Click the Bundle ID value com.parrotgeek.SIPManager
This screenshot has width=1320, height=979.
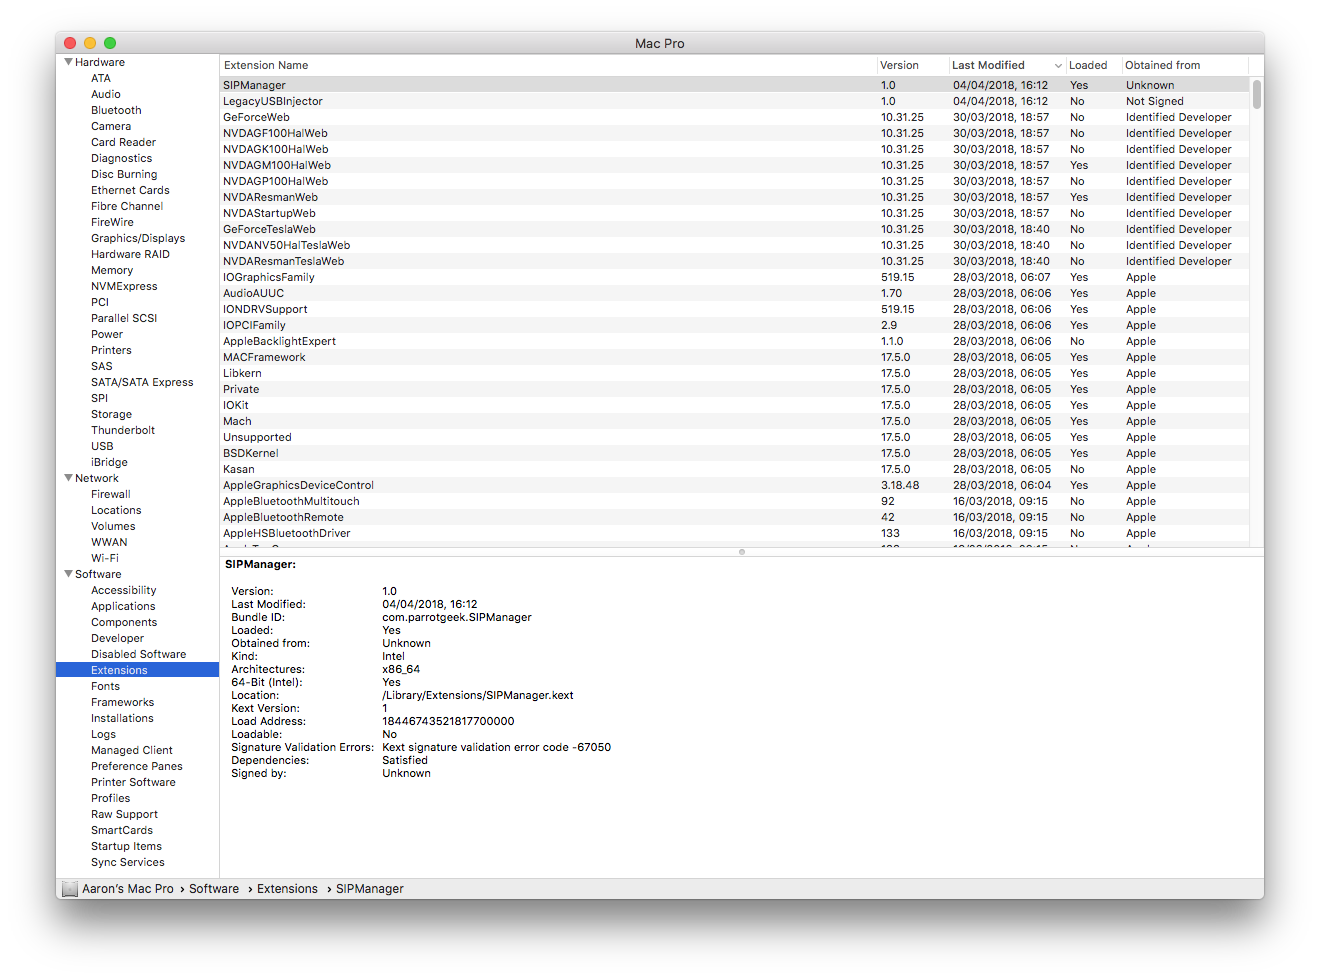point(457,617)
